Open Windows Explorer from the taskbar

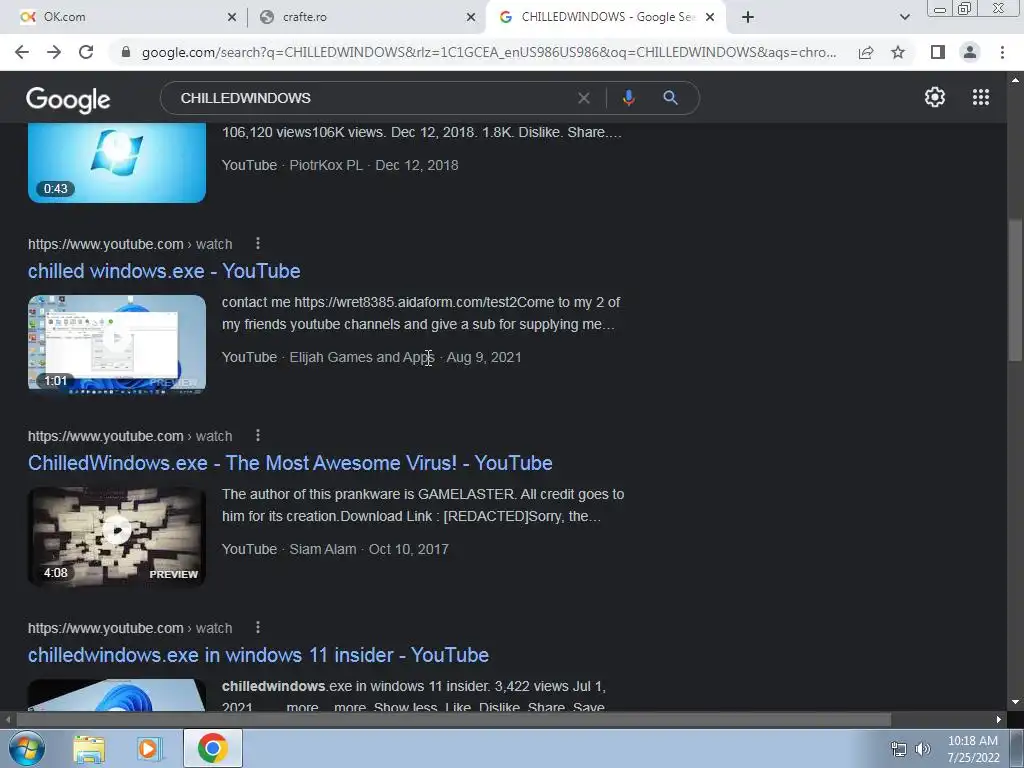[x=89, y=748]
